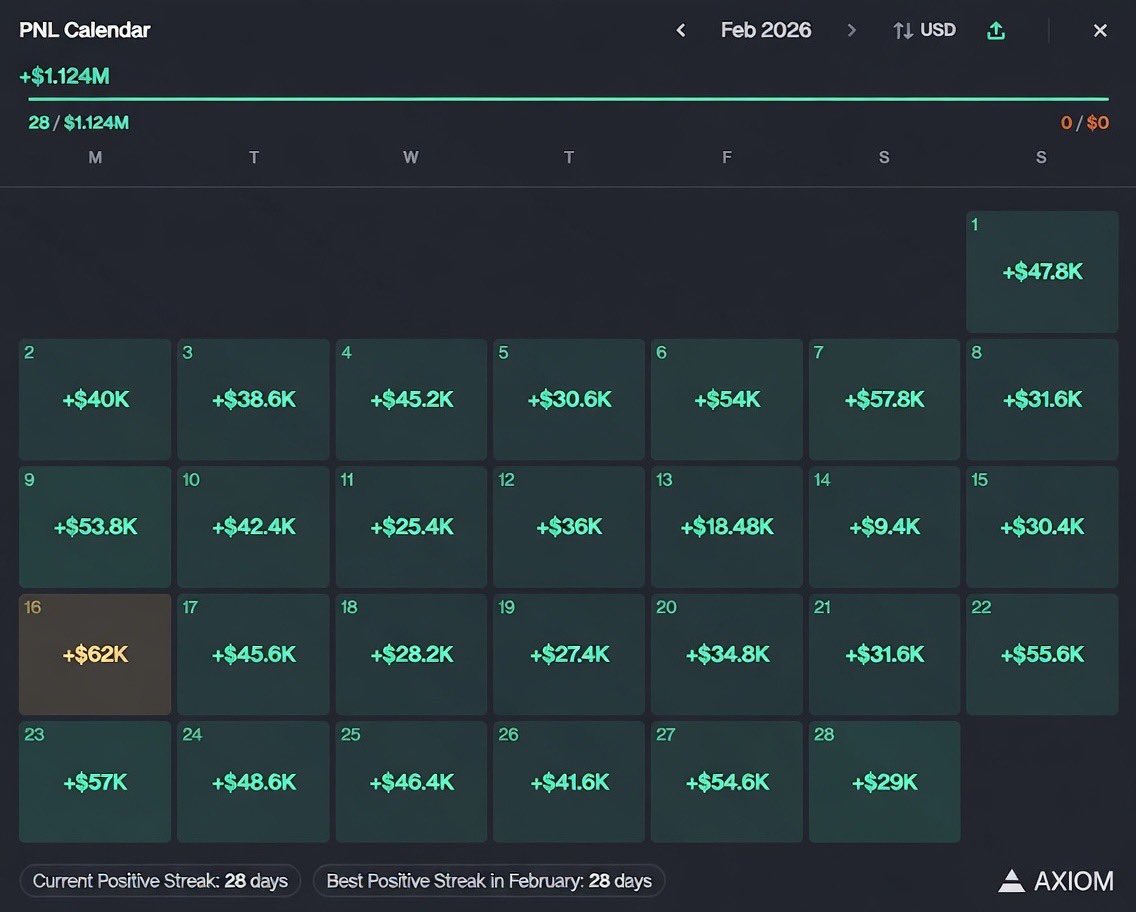Open day 12 showing +$36K

(x=569, y=527)
